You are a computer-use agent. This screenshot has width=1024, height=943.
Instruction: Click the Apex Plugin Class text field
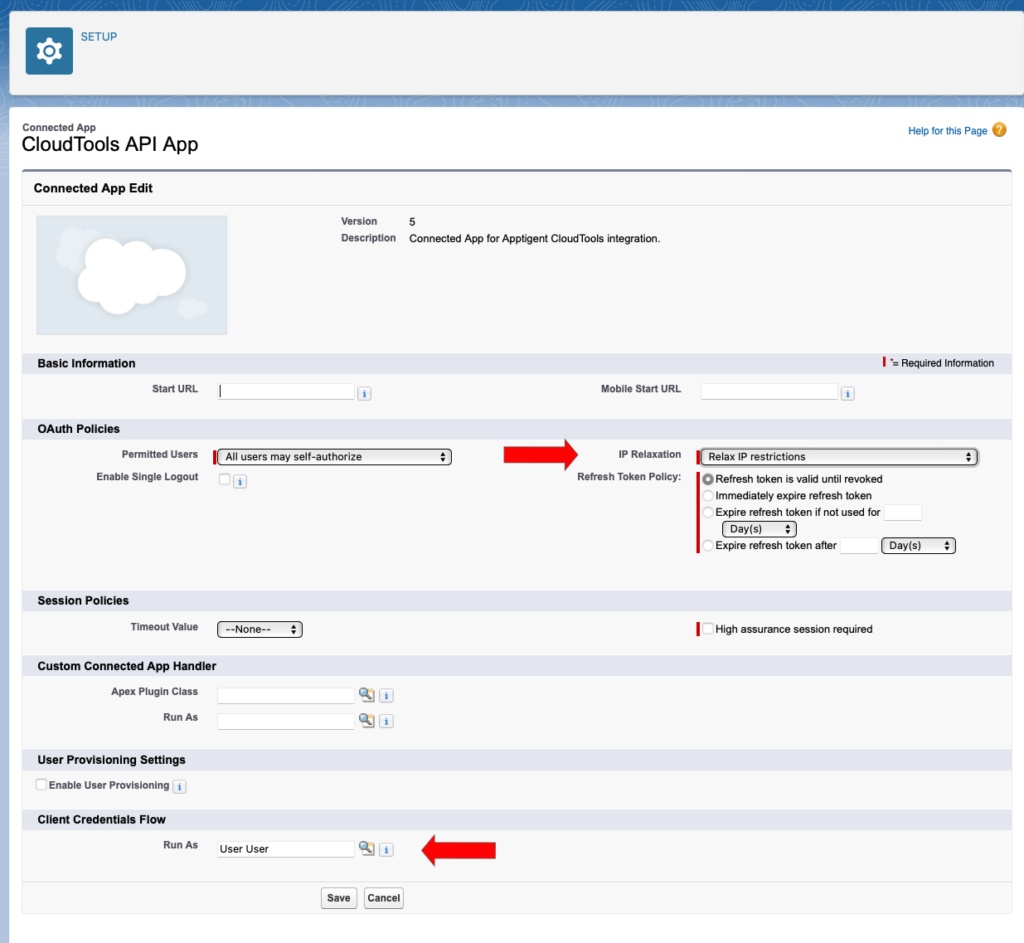pyautogui.click(x=286, y=695)
